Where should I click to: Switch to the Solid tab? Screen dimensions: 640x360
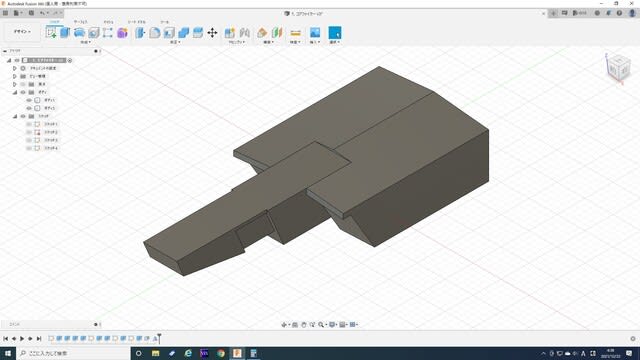click(x=55, y=22)
